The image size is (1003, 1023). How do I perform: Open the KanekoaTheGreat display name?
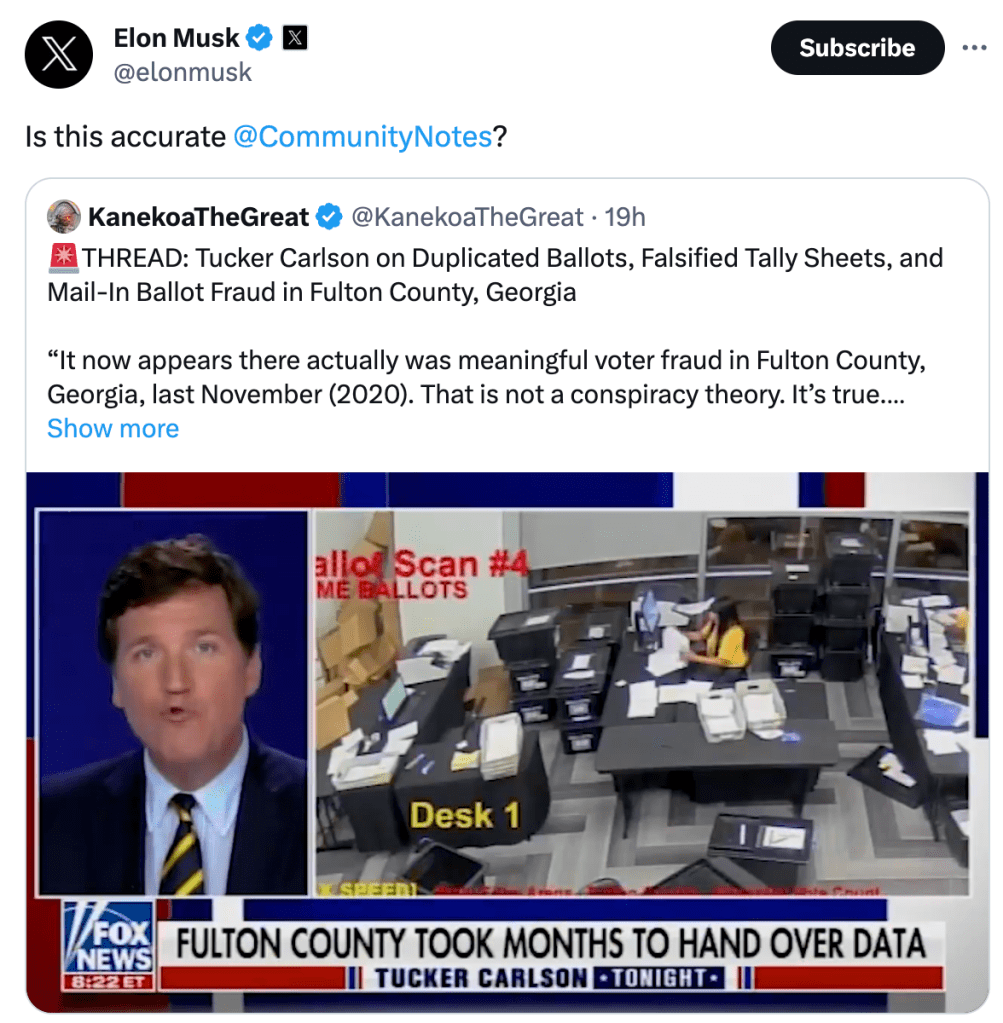(x=198, y=217)
